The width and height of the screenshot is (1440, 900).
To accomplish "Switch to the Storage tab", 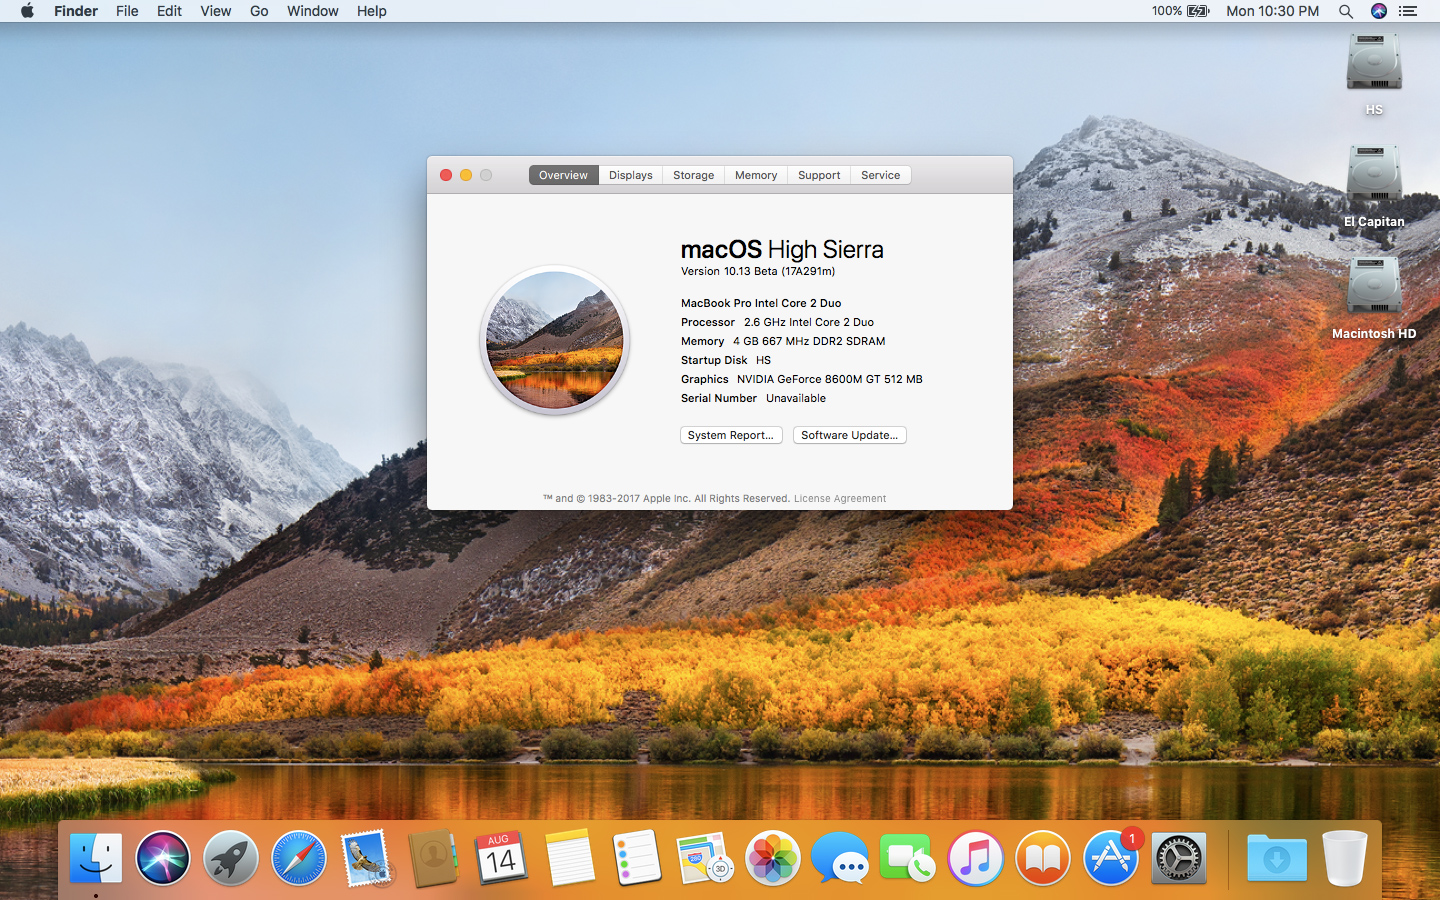I will tap(692, 174).
